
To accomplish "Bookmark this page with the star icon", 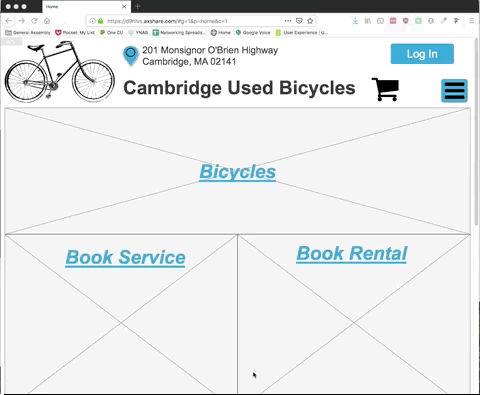I will 310,21.
